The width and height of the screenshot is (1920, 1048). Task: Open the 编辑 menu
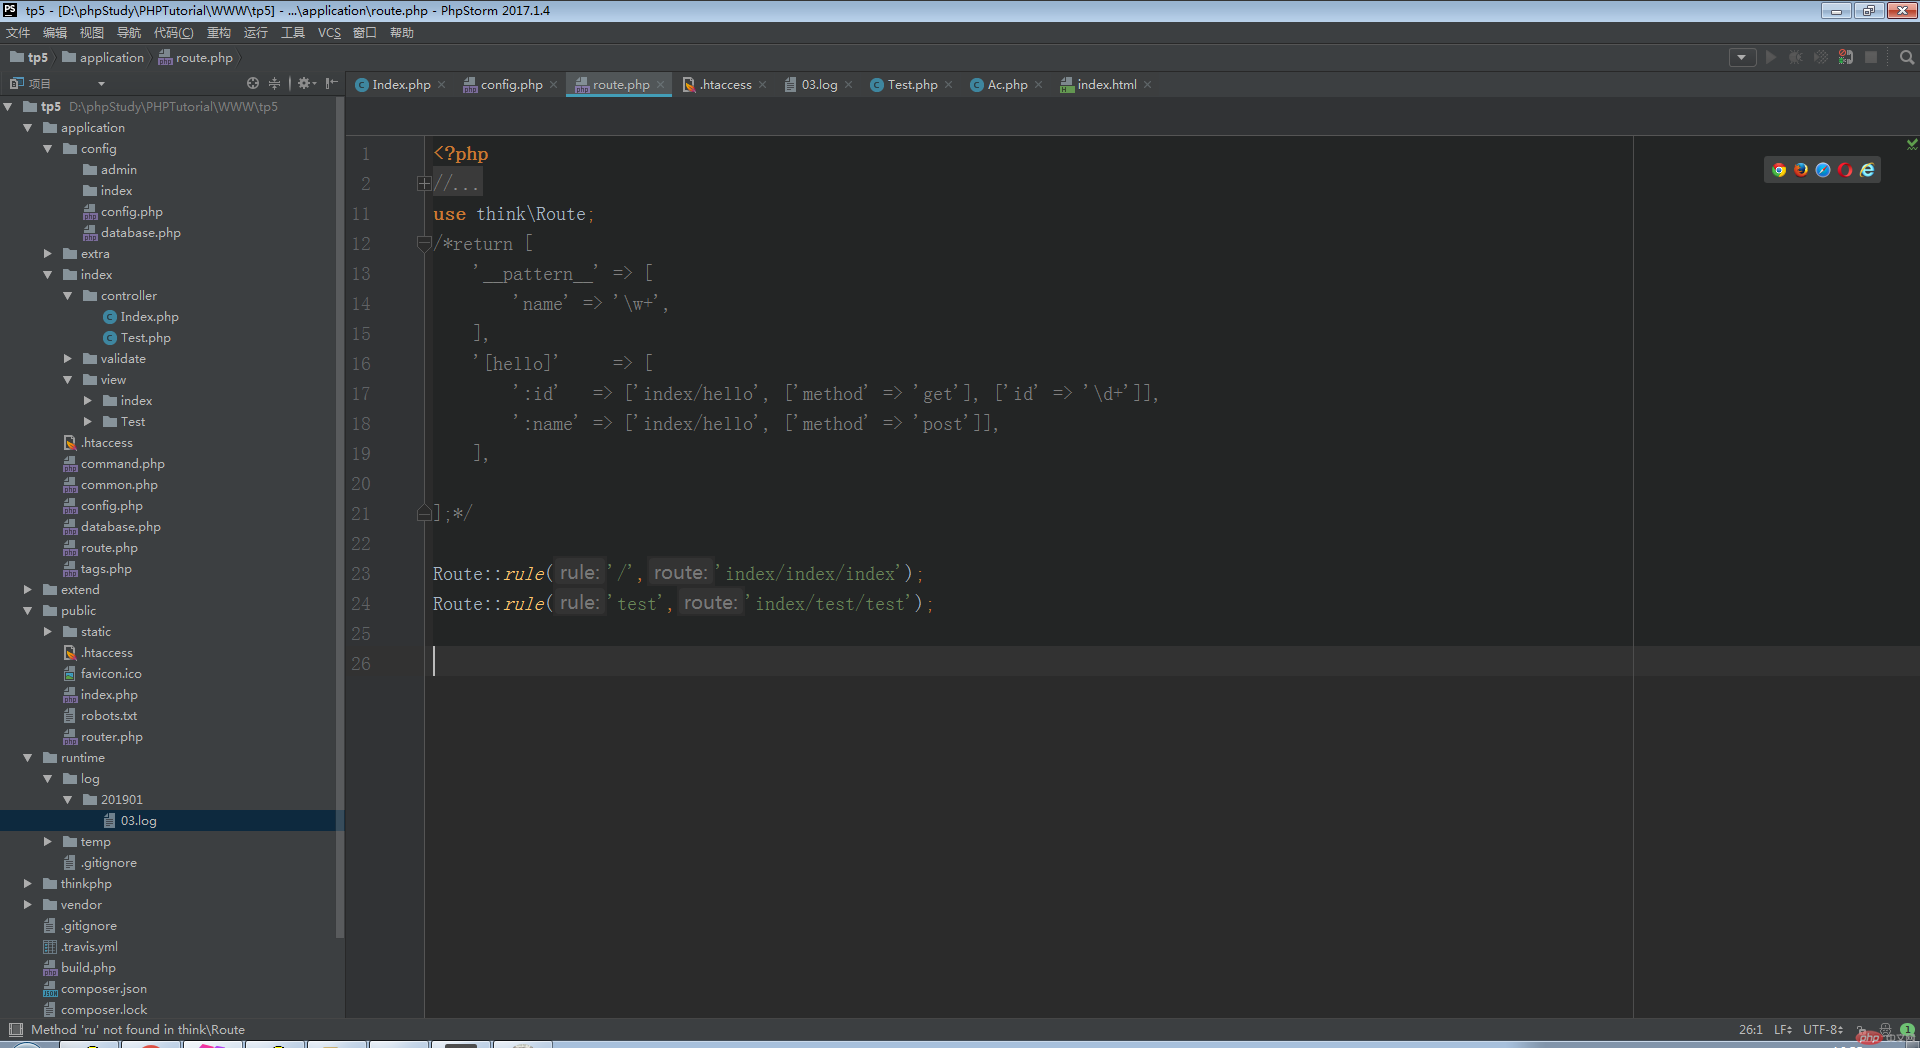[55, 33]
